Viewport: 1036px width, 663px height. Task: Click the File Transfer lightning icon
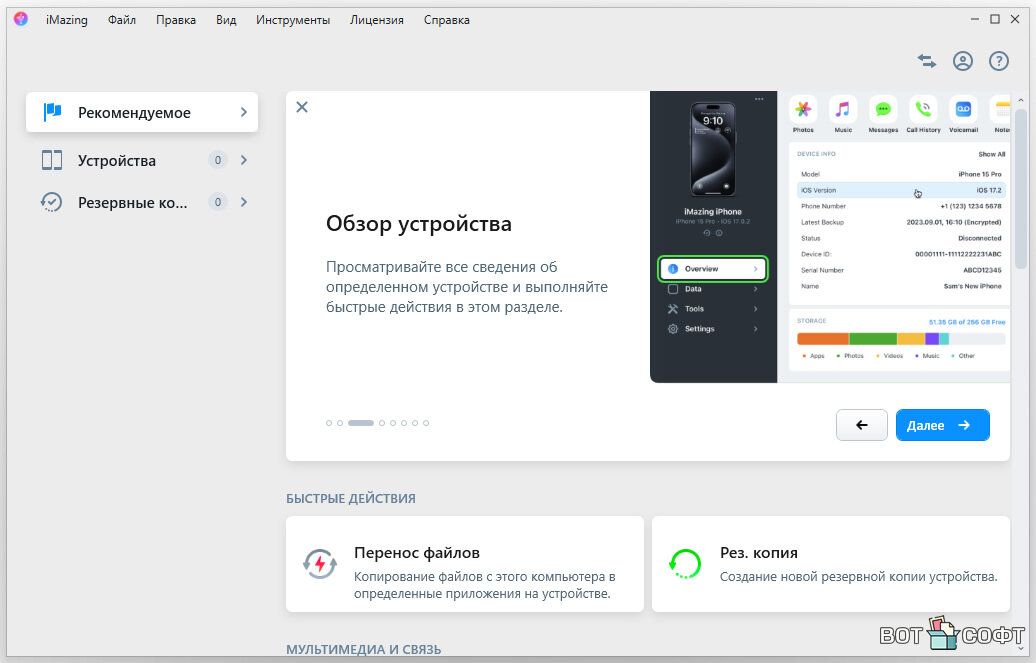coord(321,564)
